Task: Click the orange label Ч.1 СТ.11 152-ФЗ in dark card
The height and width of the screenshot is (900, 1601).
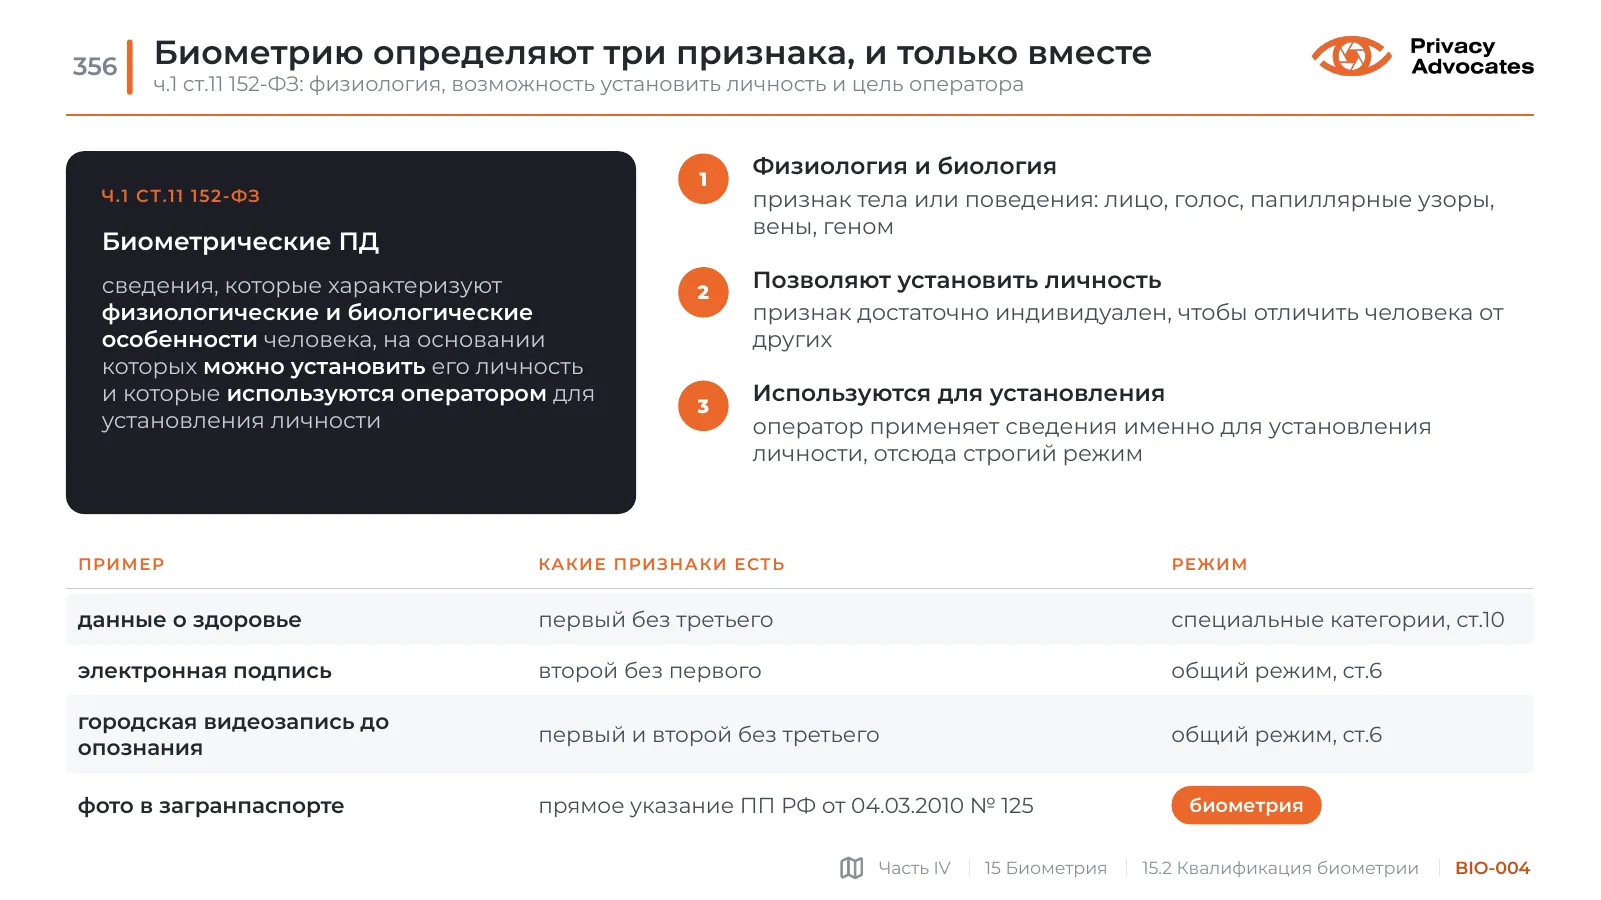Action: coord(180,196)
